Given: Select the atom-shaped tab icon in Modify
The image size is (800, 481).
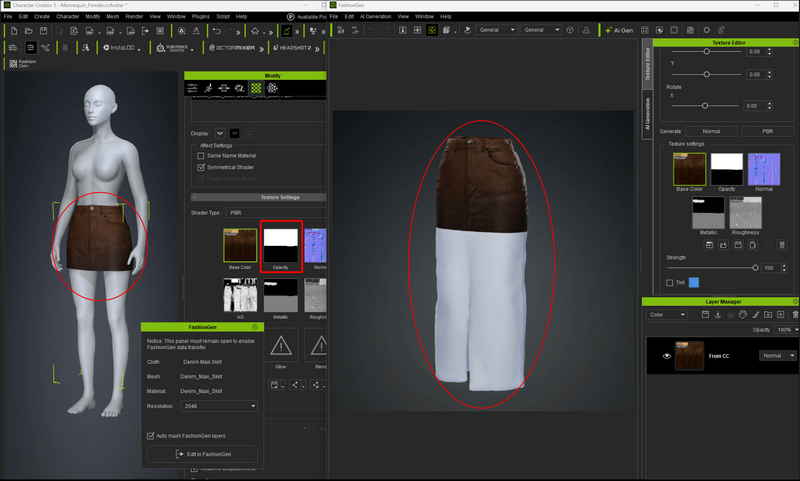Looking at the screenshot, I should click(272, 88).
